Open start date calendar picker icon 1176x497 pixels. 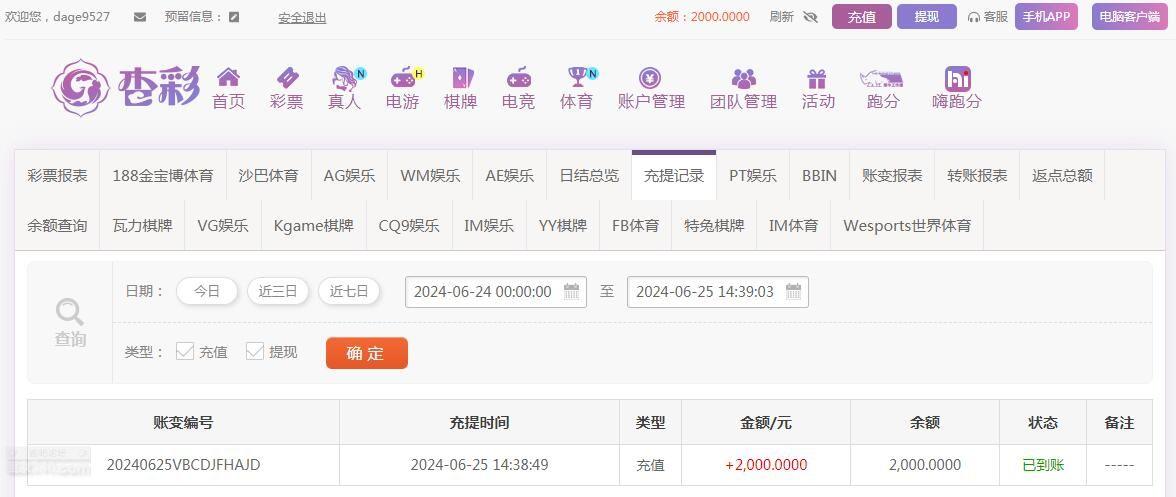point(572,292)
